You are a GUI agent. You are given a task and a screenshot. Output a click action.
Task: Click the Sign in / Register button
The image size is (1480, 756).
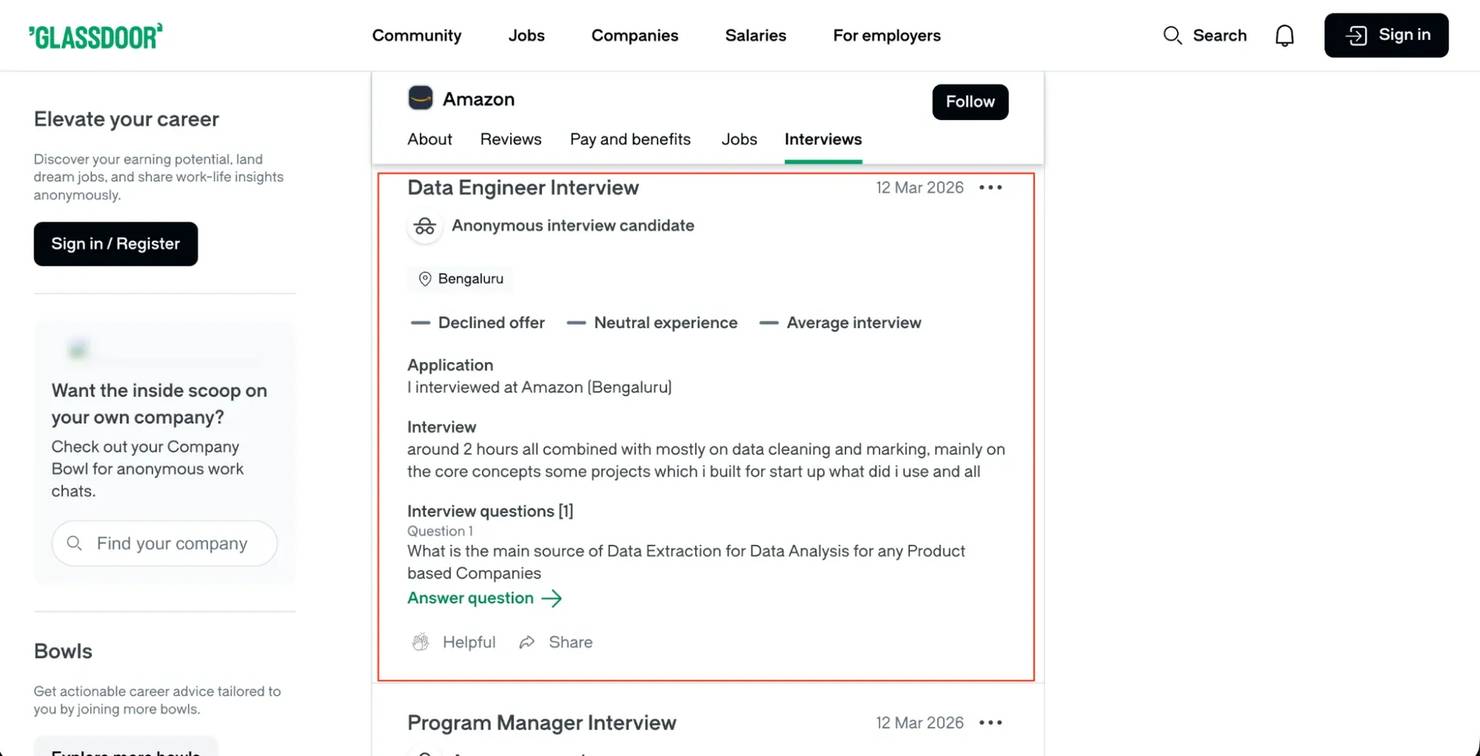click(x=116, y=244)
